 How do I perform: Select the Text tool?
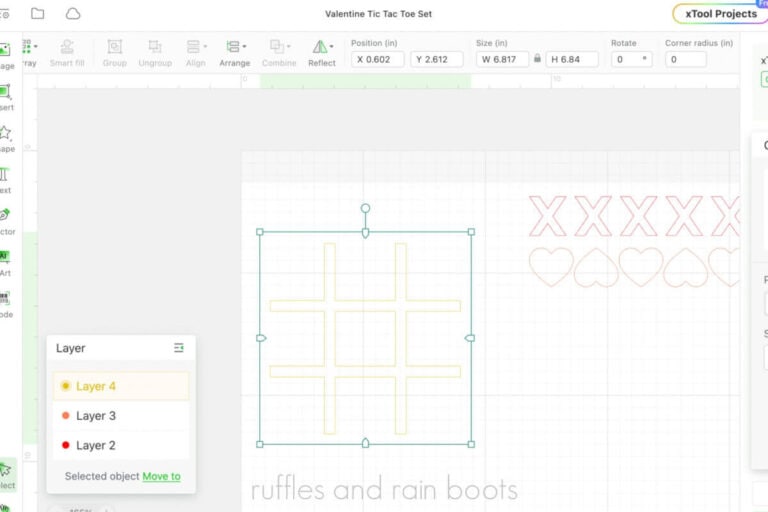pyautogui.click(x=5, y=180)
